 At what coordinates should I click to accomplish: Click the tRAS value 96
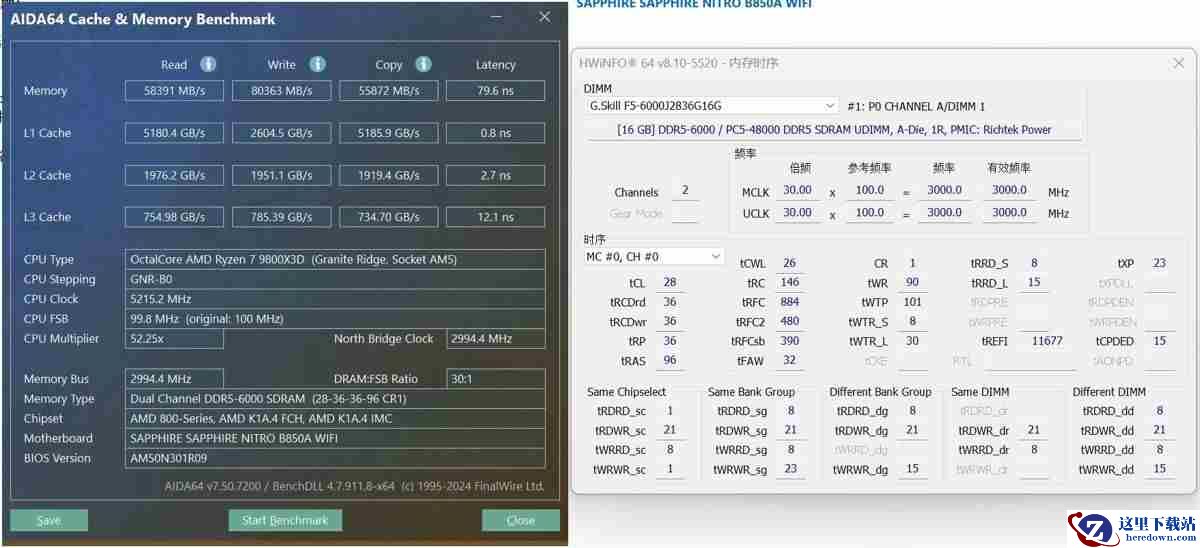(670, 361)
